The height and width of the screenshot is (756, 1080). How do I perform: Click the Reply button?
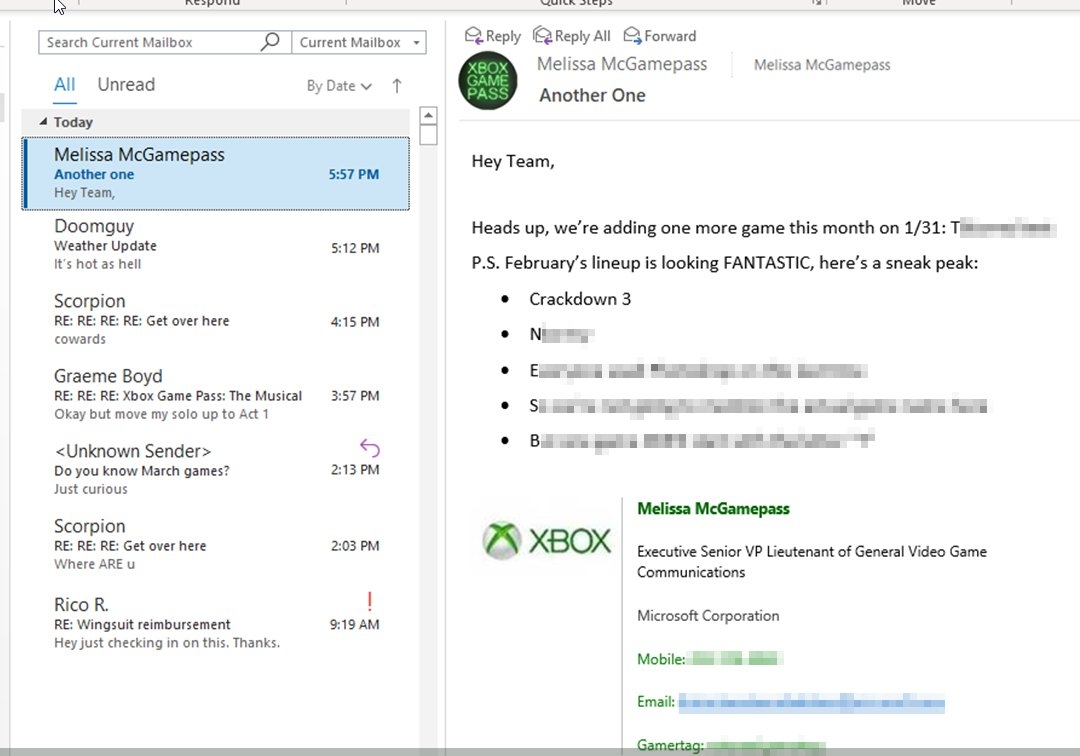[492, 36]
